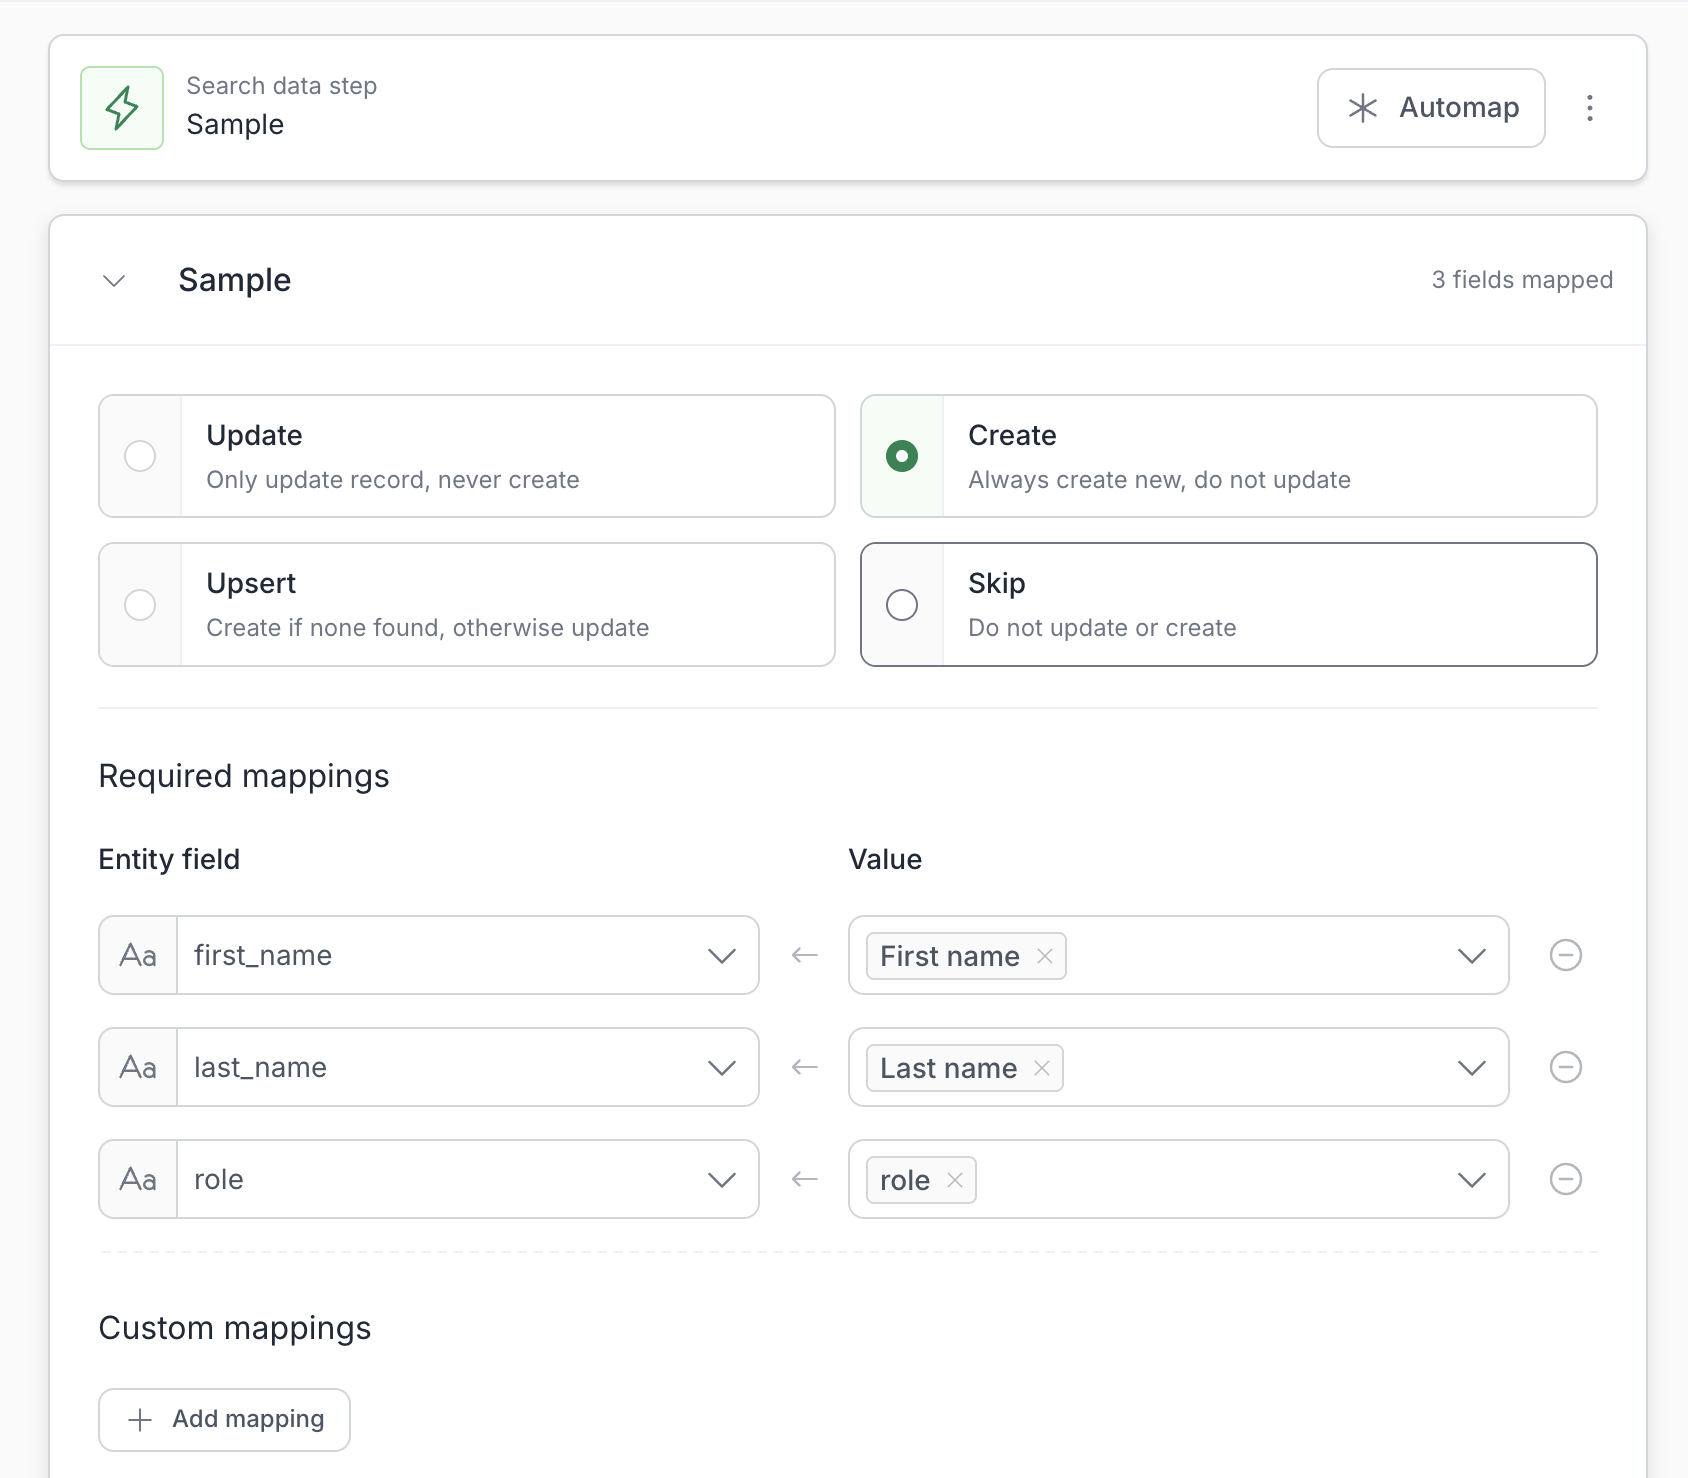Open the three-dot more options menu
Screen dimensions: 1688x1478
1589,108
